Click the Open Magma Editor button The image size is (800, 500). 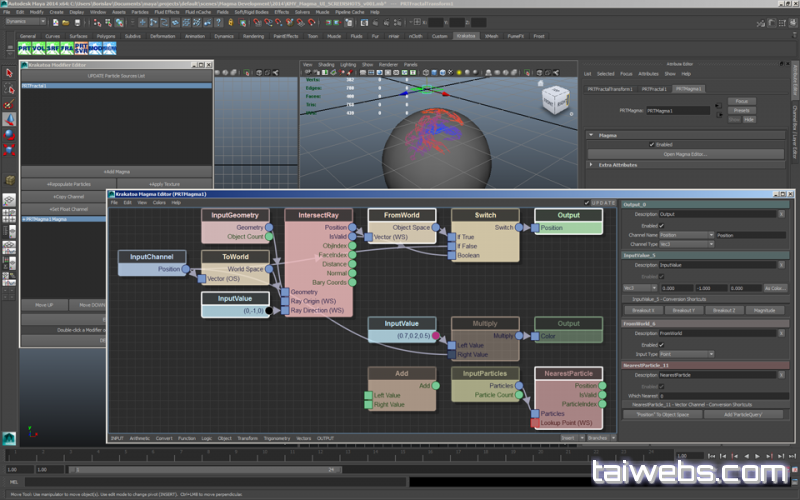pyautogui.click(x=684, y=154)
